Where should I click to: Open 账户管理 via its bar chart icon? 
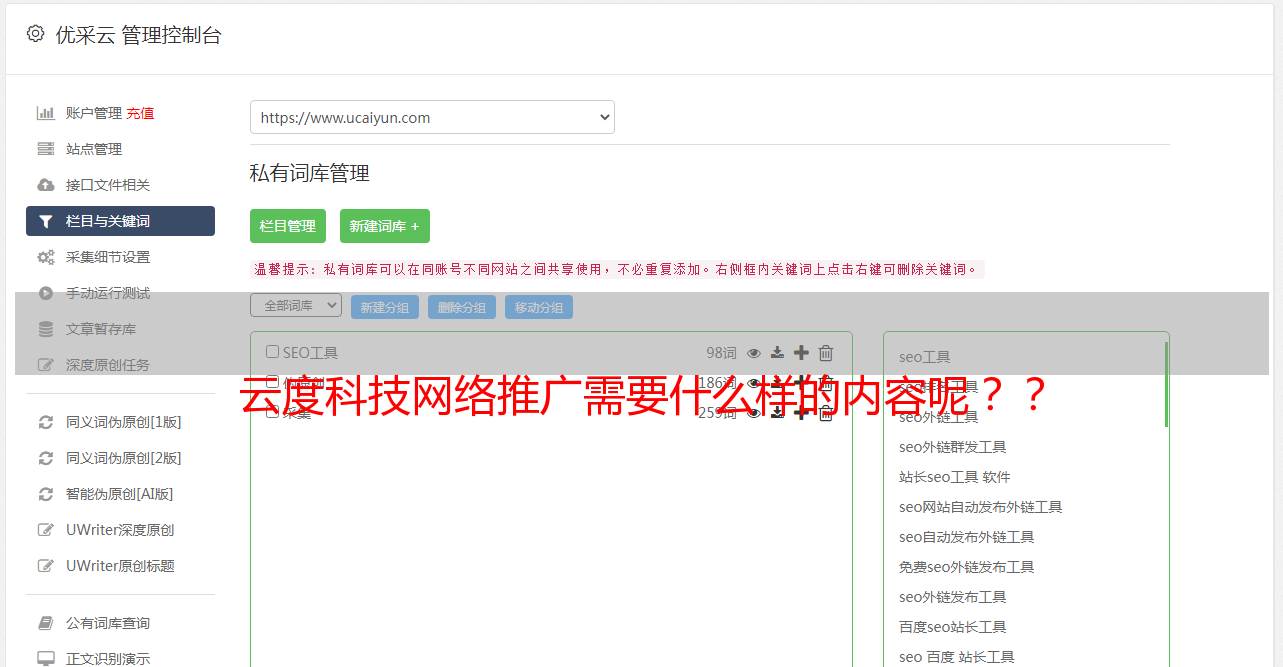click(x=45, y=113)
